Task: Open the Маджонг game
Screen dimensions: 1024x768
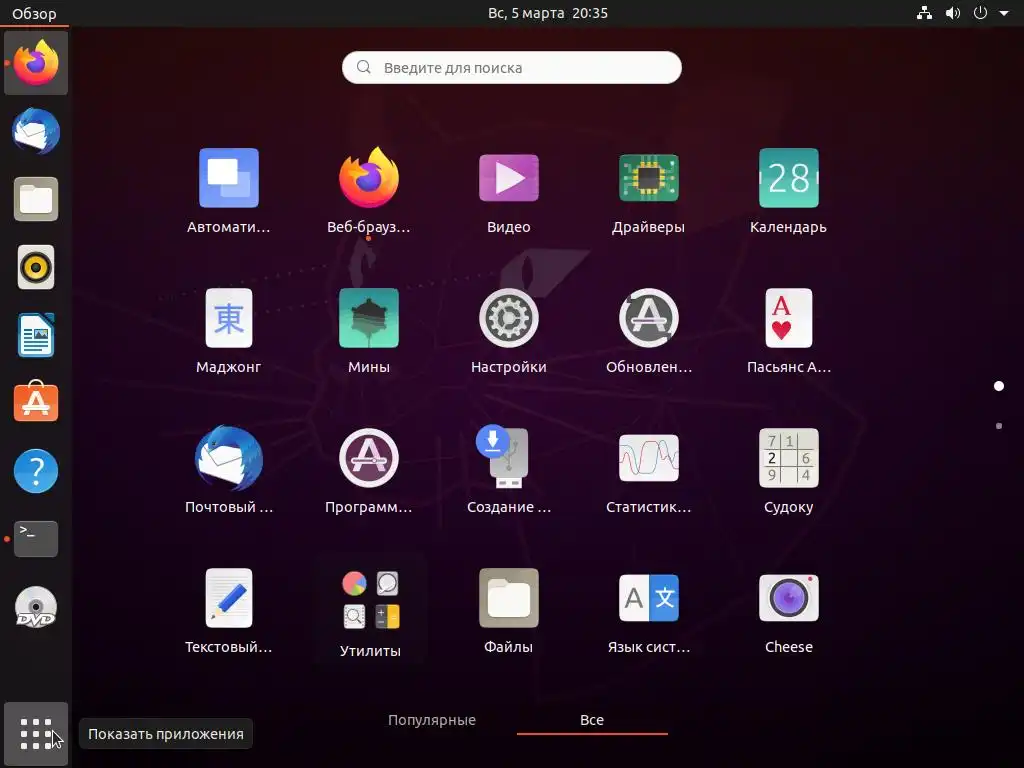Action: [229, 331]
